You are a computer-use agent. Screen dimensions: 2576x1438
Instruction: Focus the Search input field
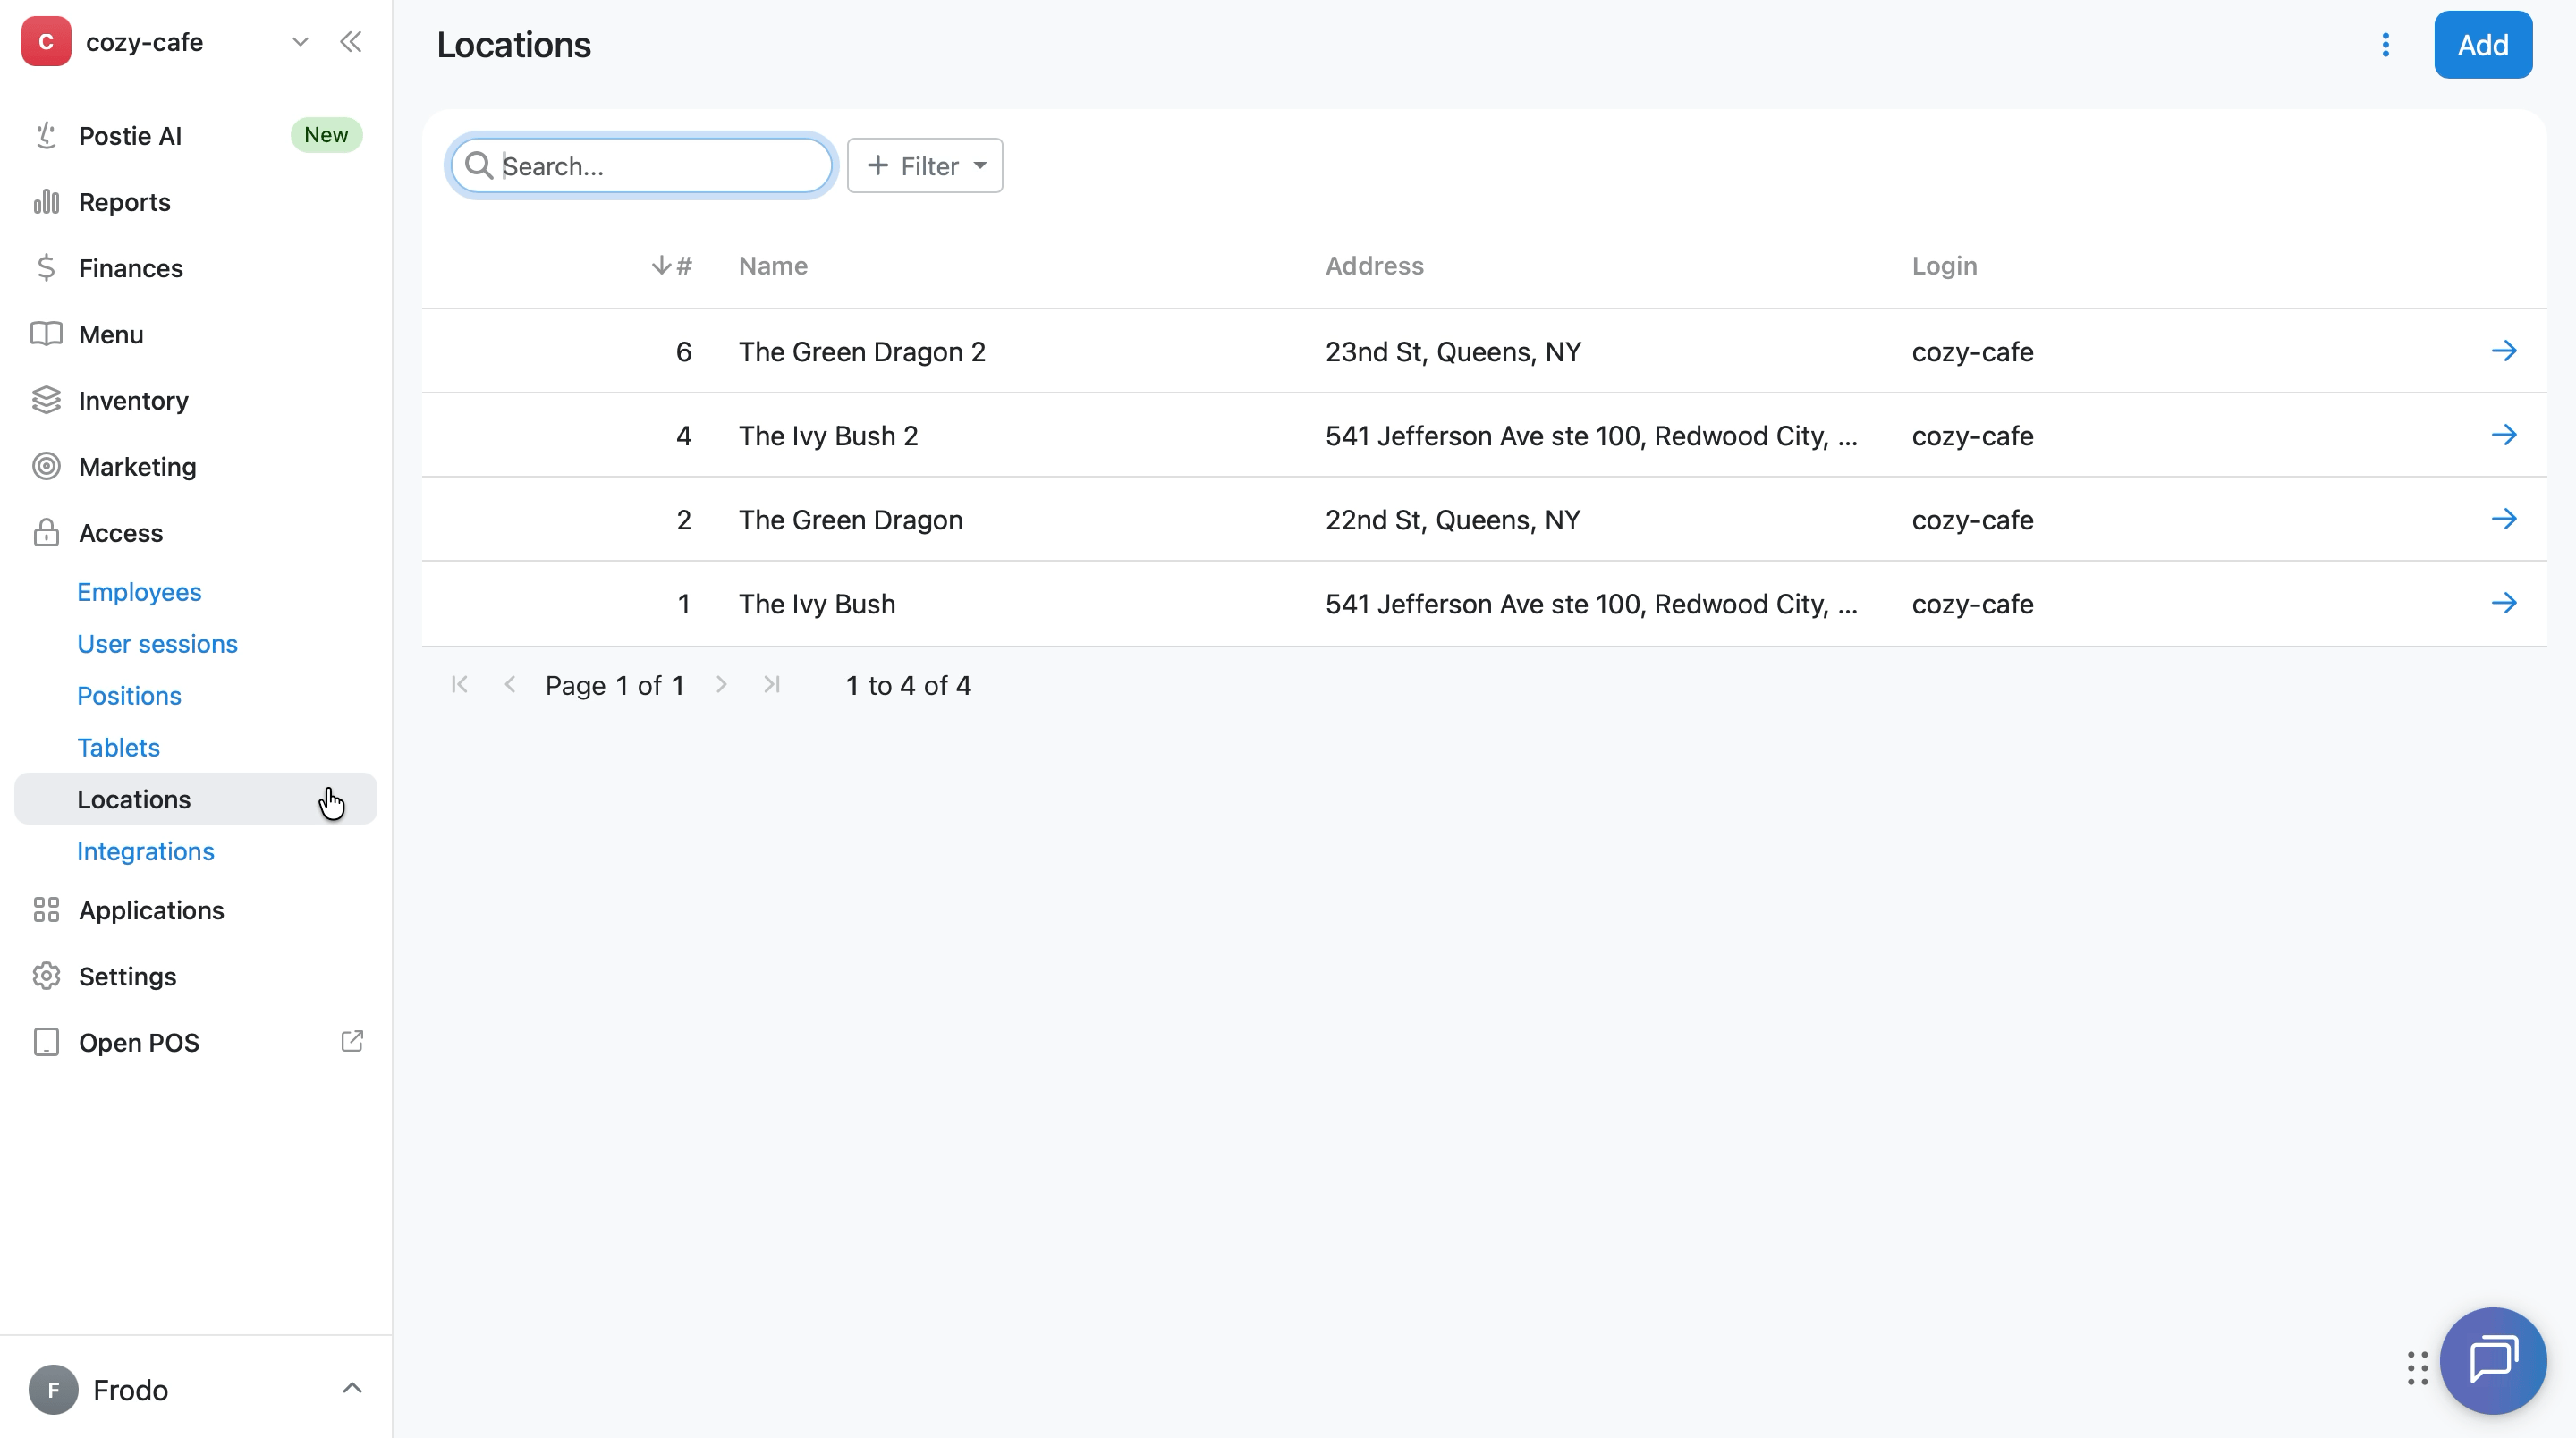coord(641,166)
